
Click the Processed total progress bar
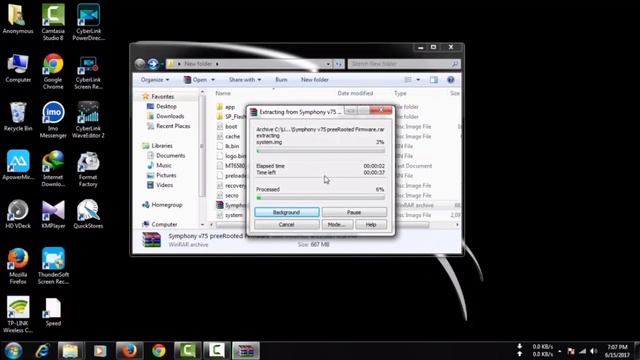click(320, 198)
